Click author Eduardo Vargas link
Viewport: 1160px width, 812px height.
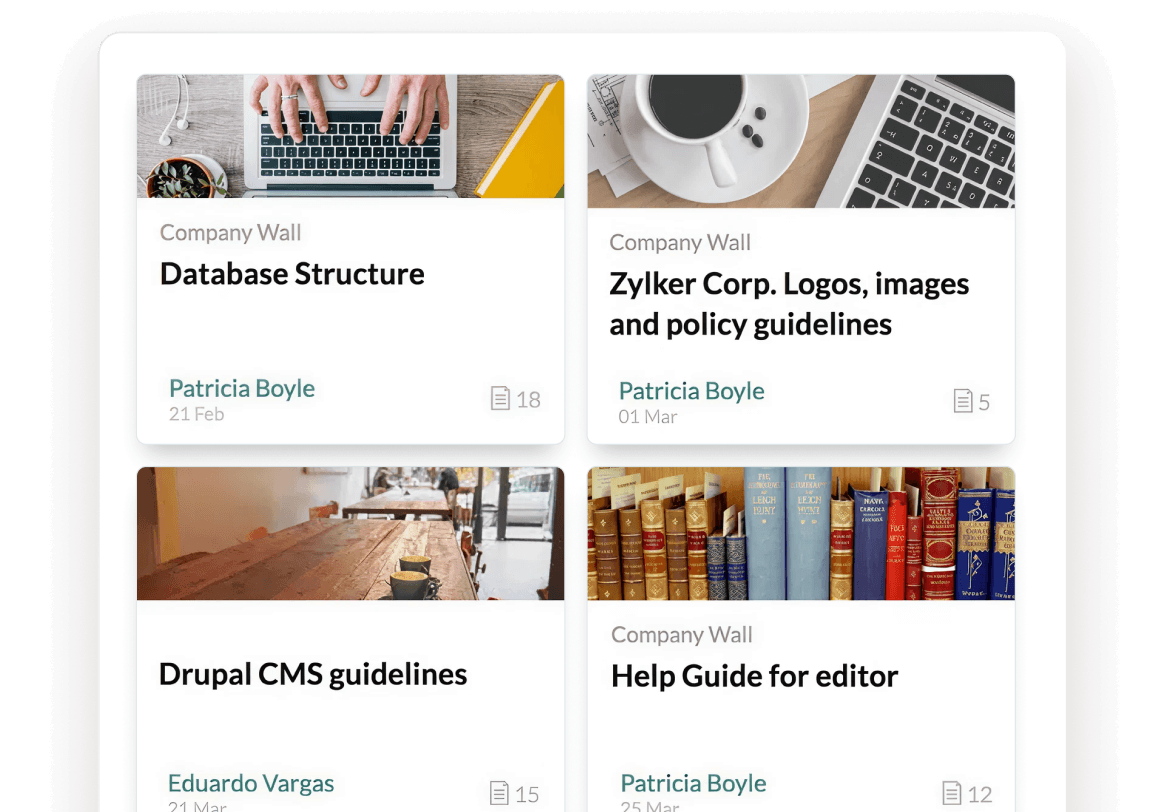tap(250, 783)
